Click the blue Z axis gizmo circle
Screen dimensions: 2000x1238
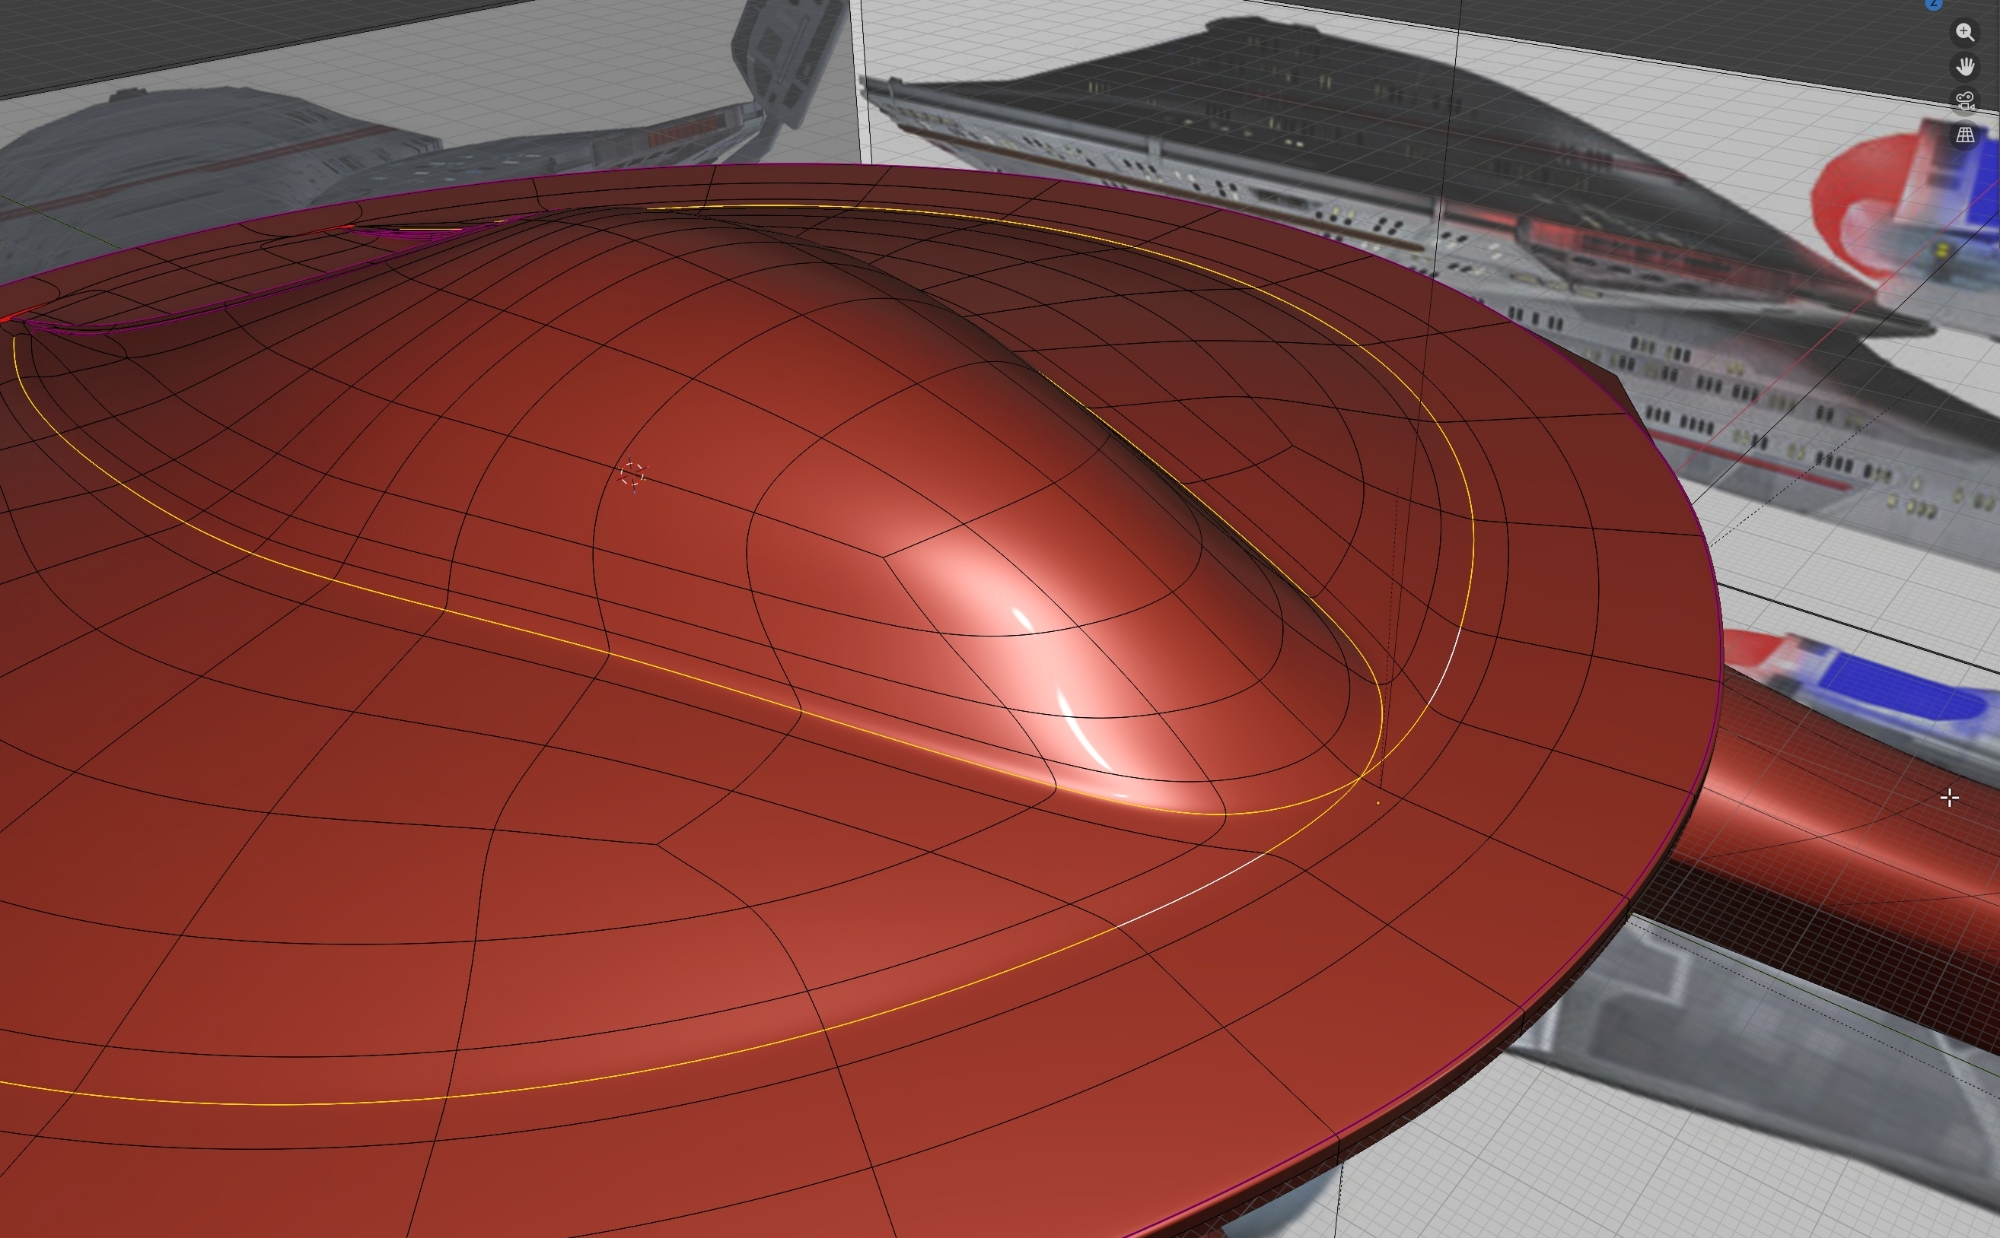[x=1934, y=3]
